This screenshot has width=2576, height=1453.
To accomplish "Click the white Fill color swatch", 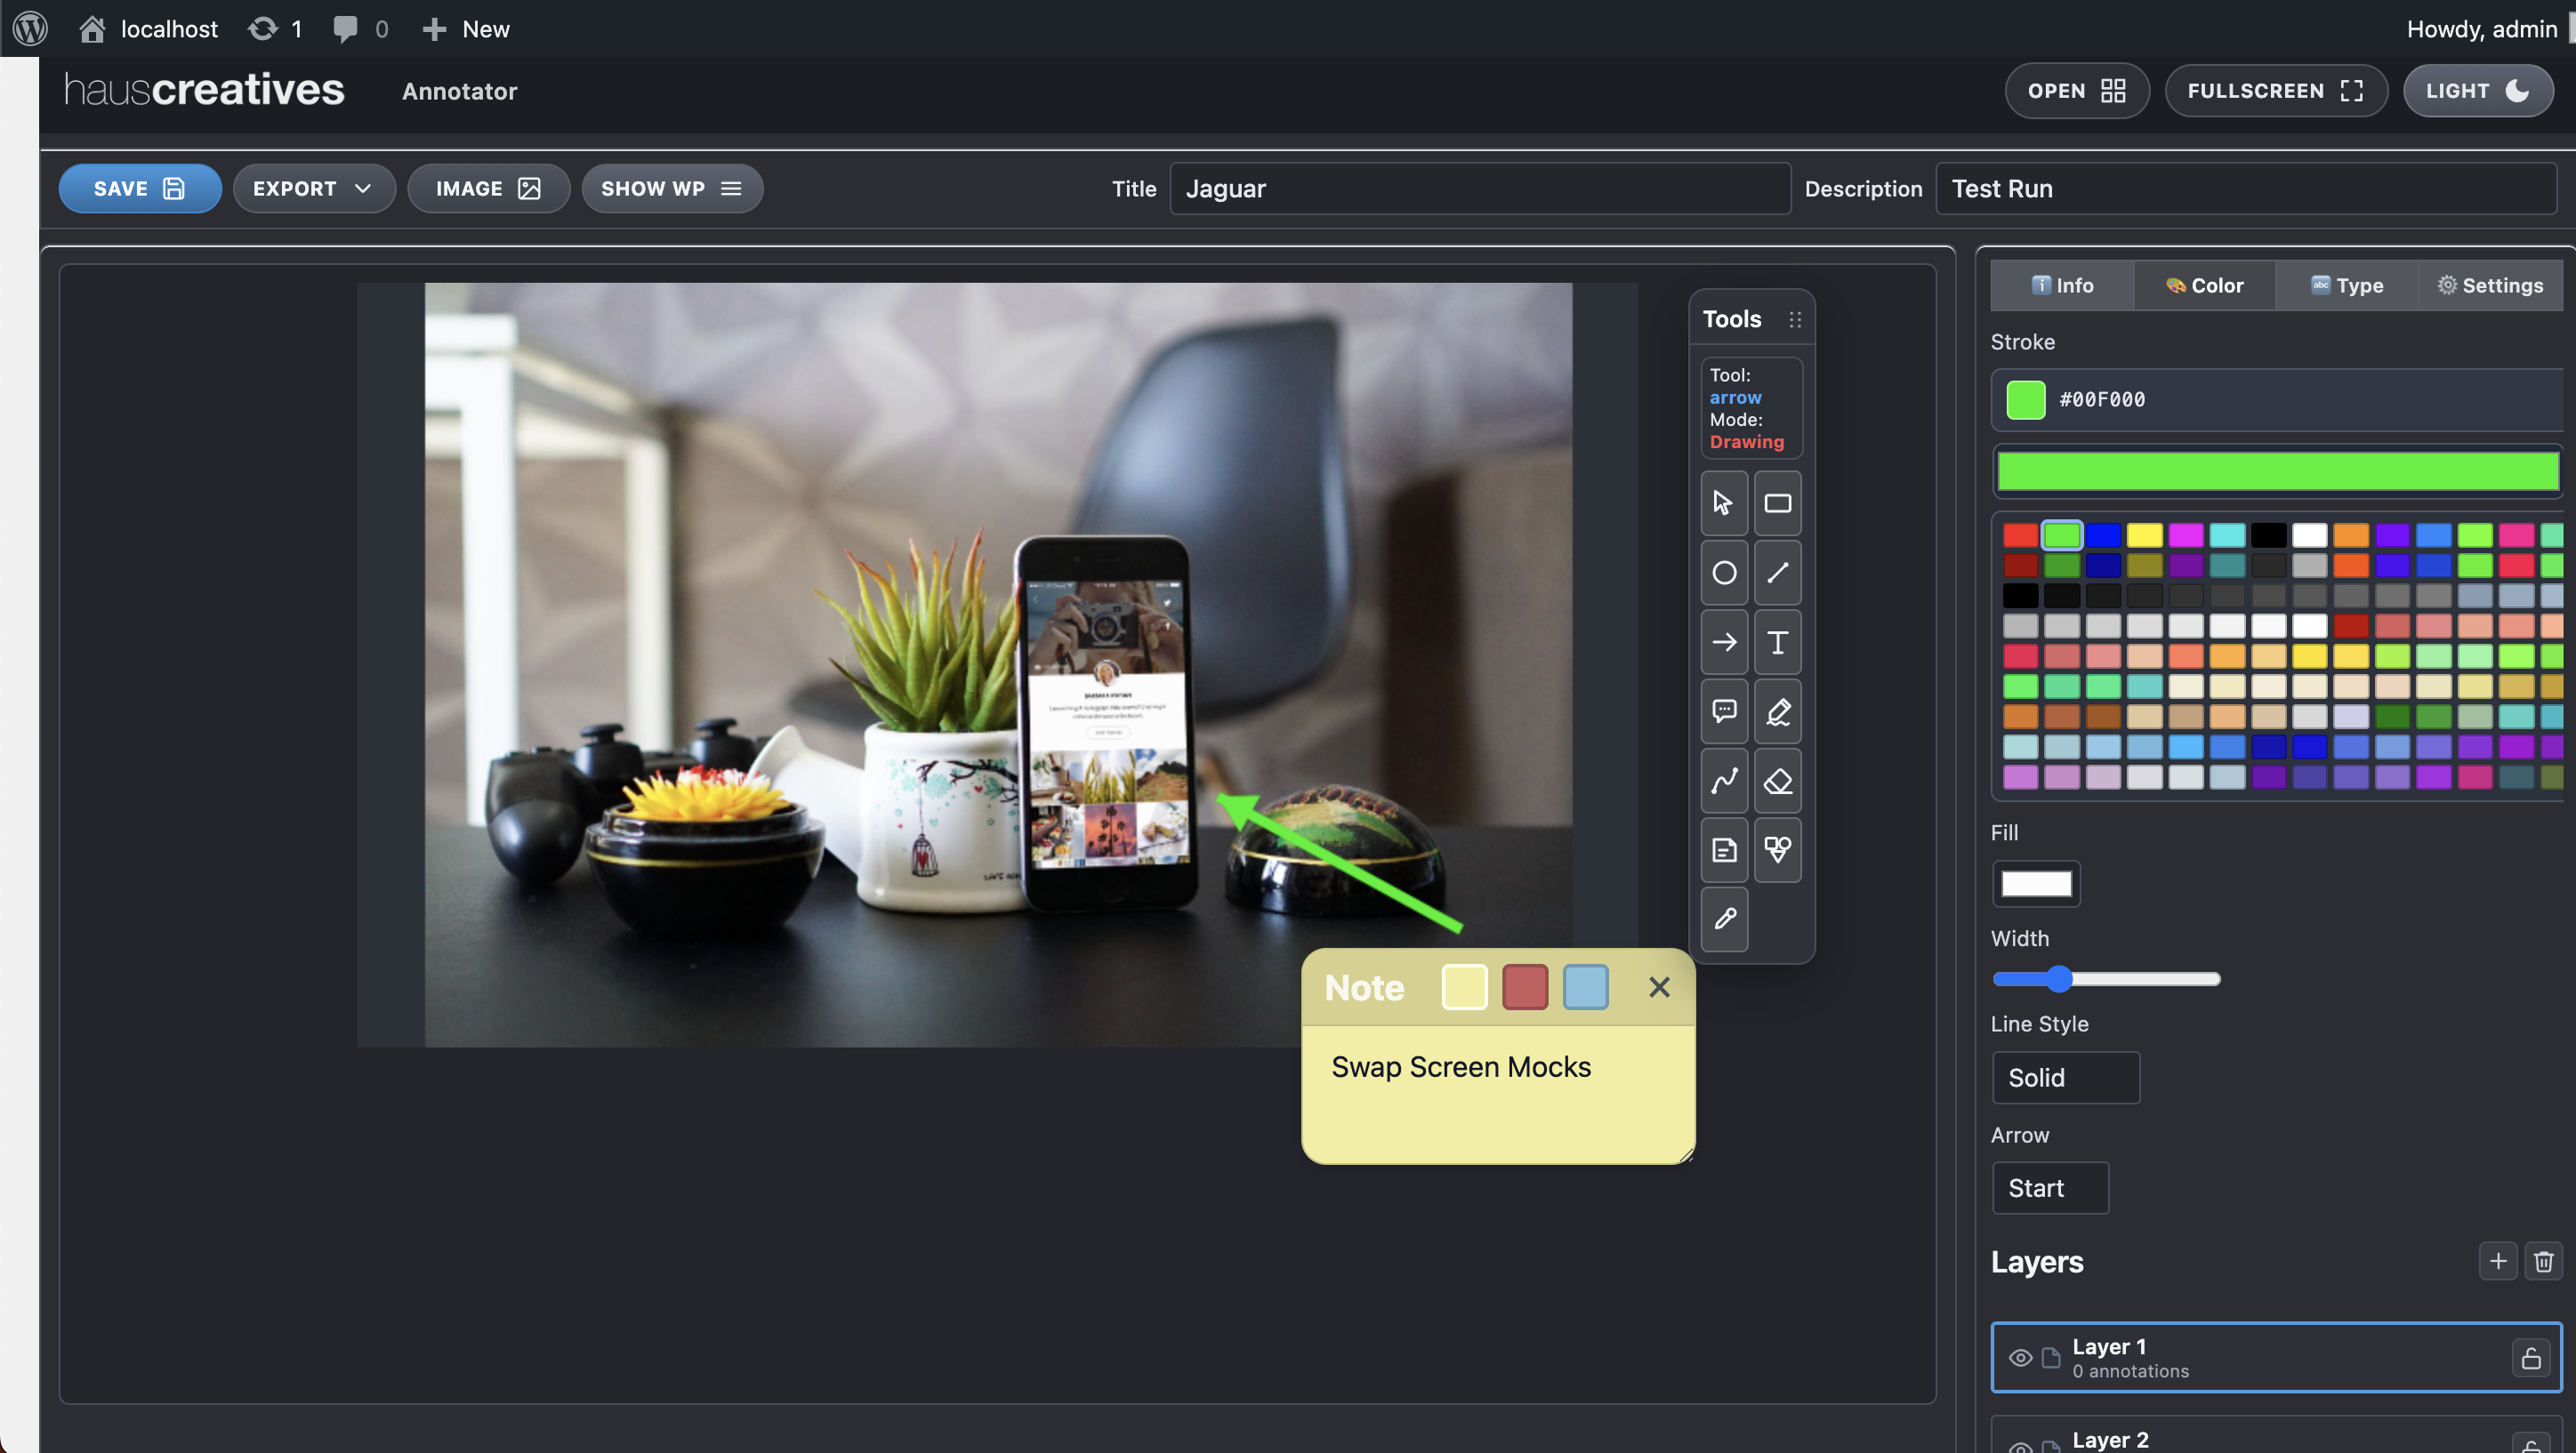I will pyautogui.click(x=2036, y=884).
